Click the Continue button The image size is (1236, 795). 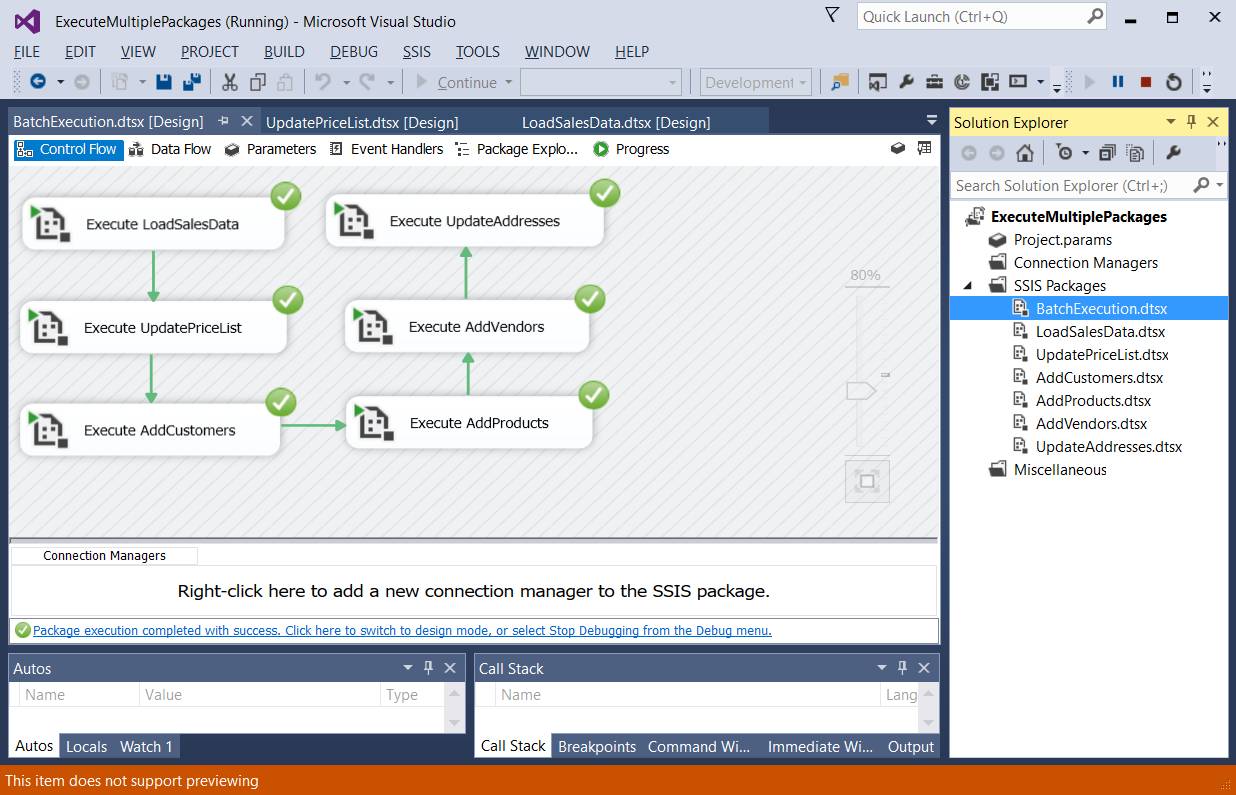tap(457, 82)
